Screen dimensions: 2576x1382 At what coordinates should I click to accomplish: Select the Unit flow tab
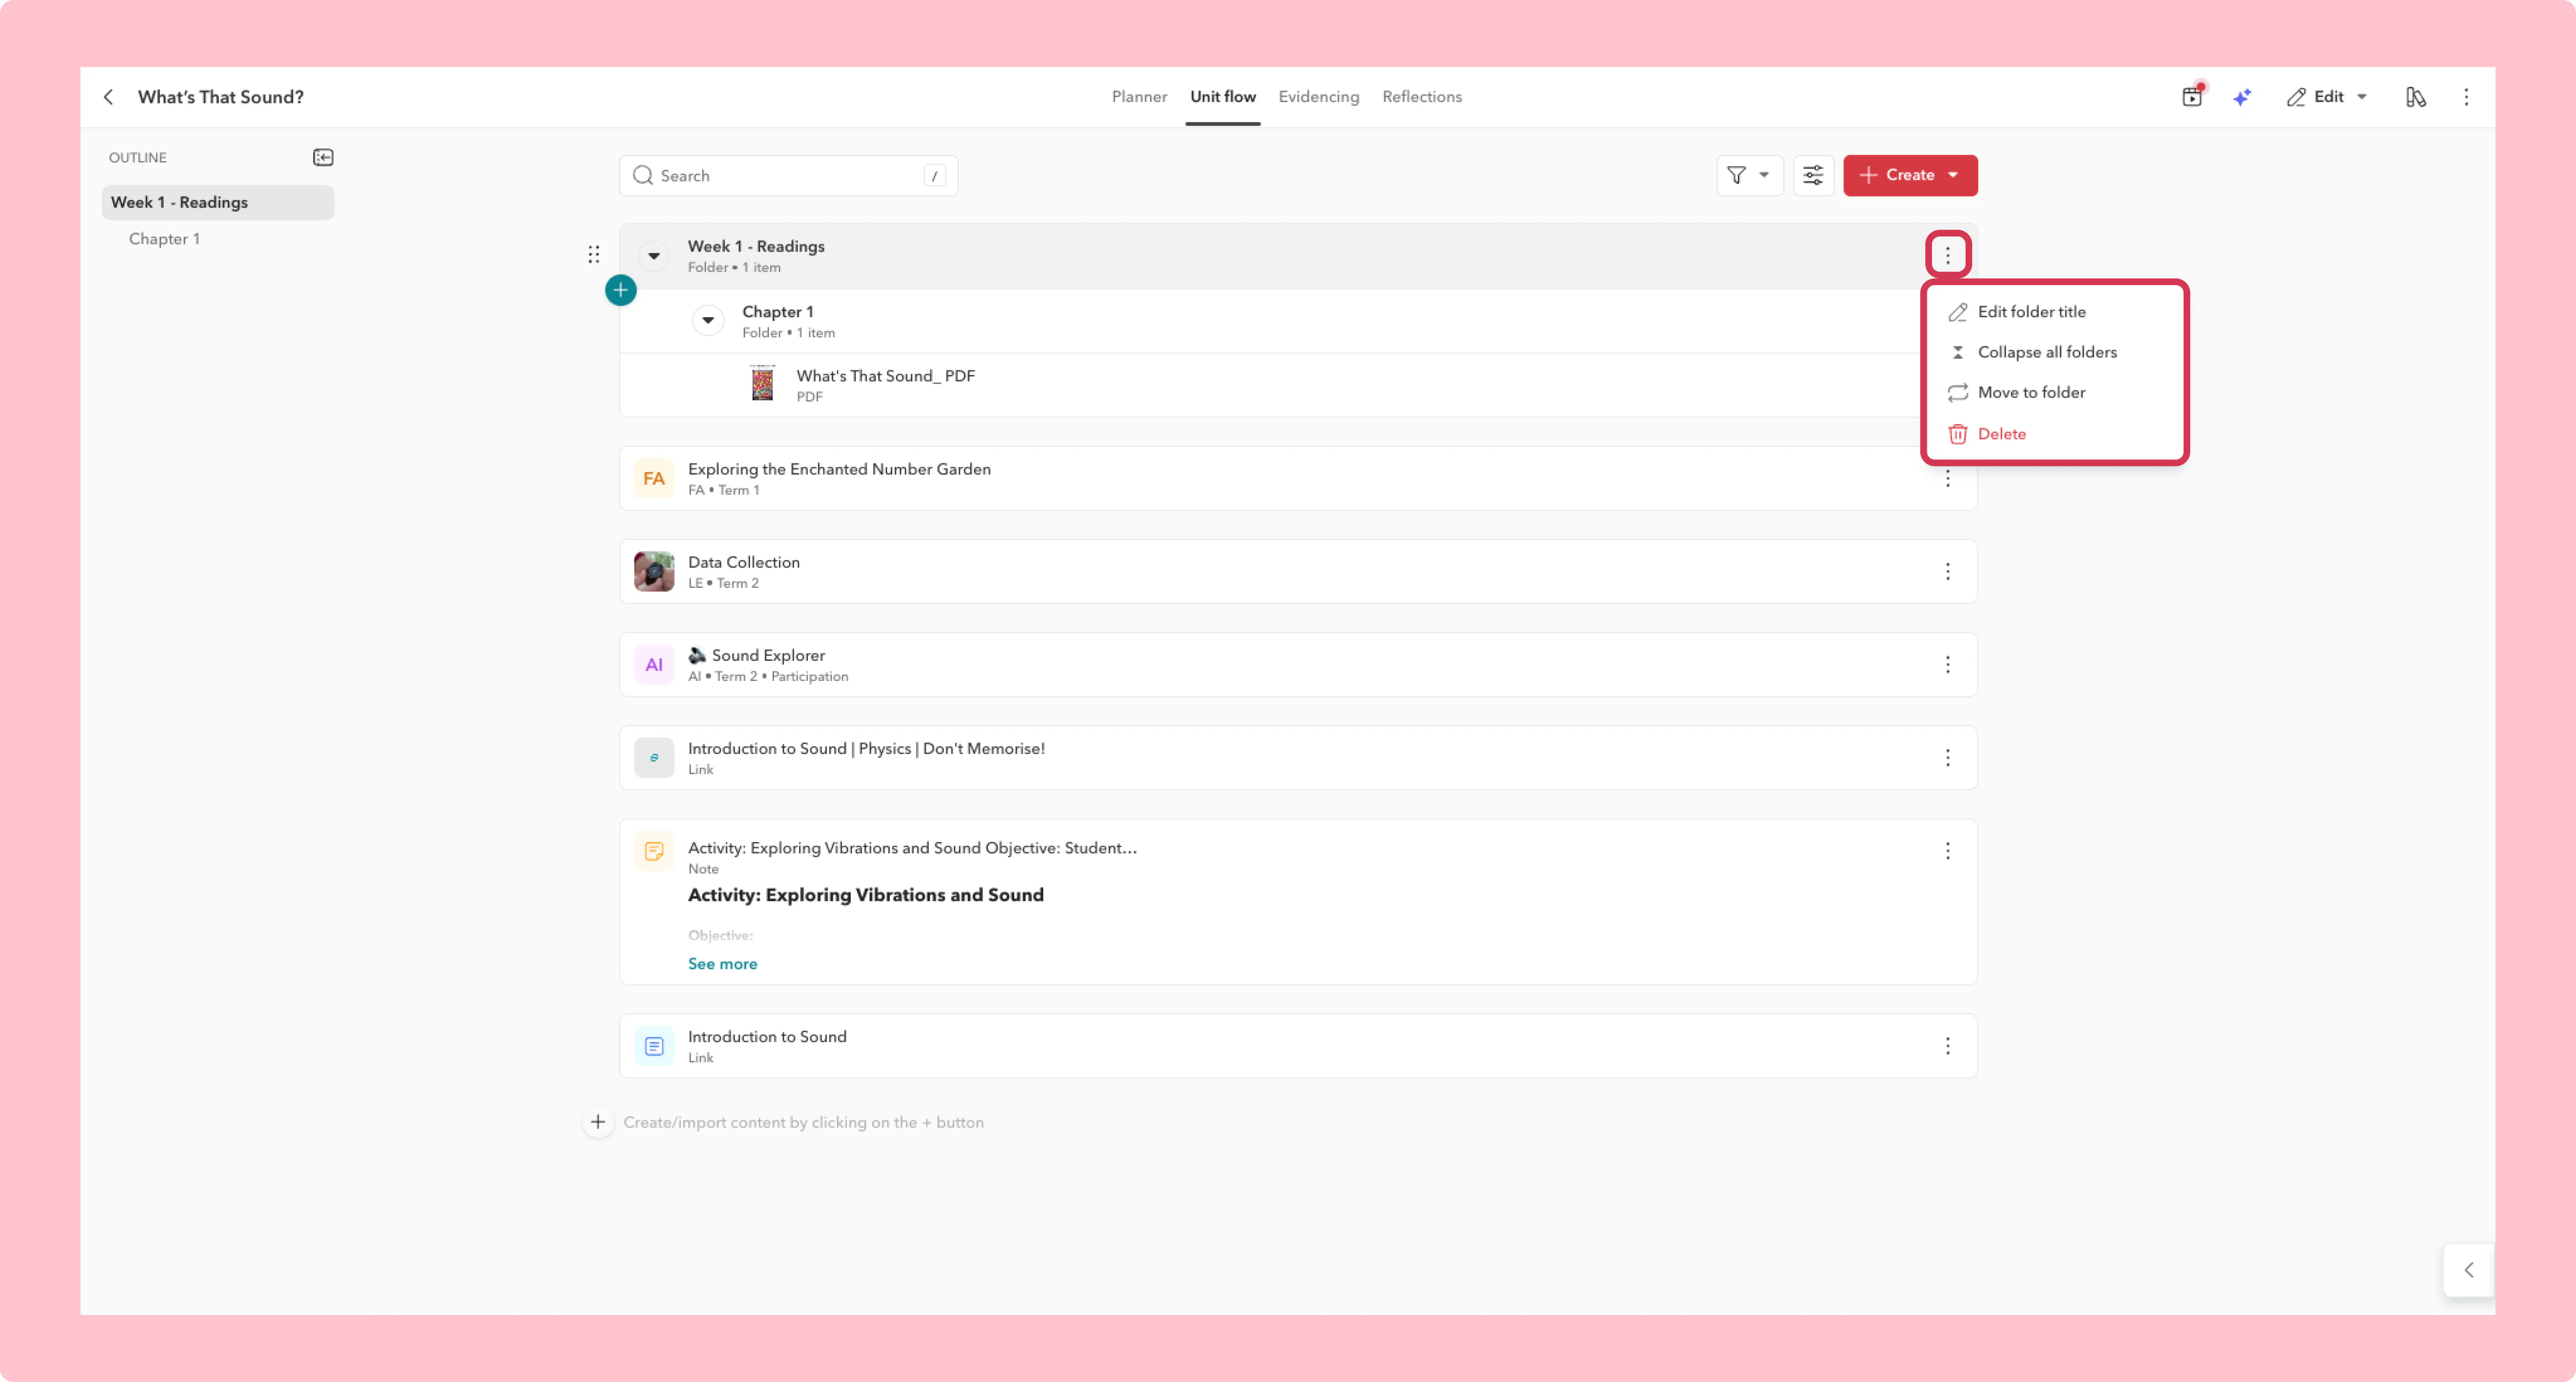(1222, 97)
